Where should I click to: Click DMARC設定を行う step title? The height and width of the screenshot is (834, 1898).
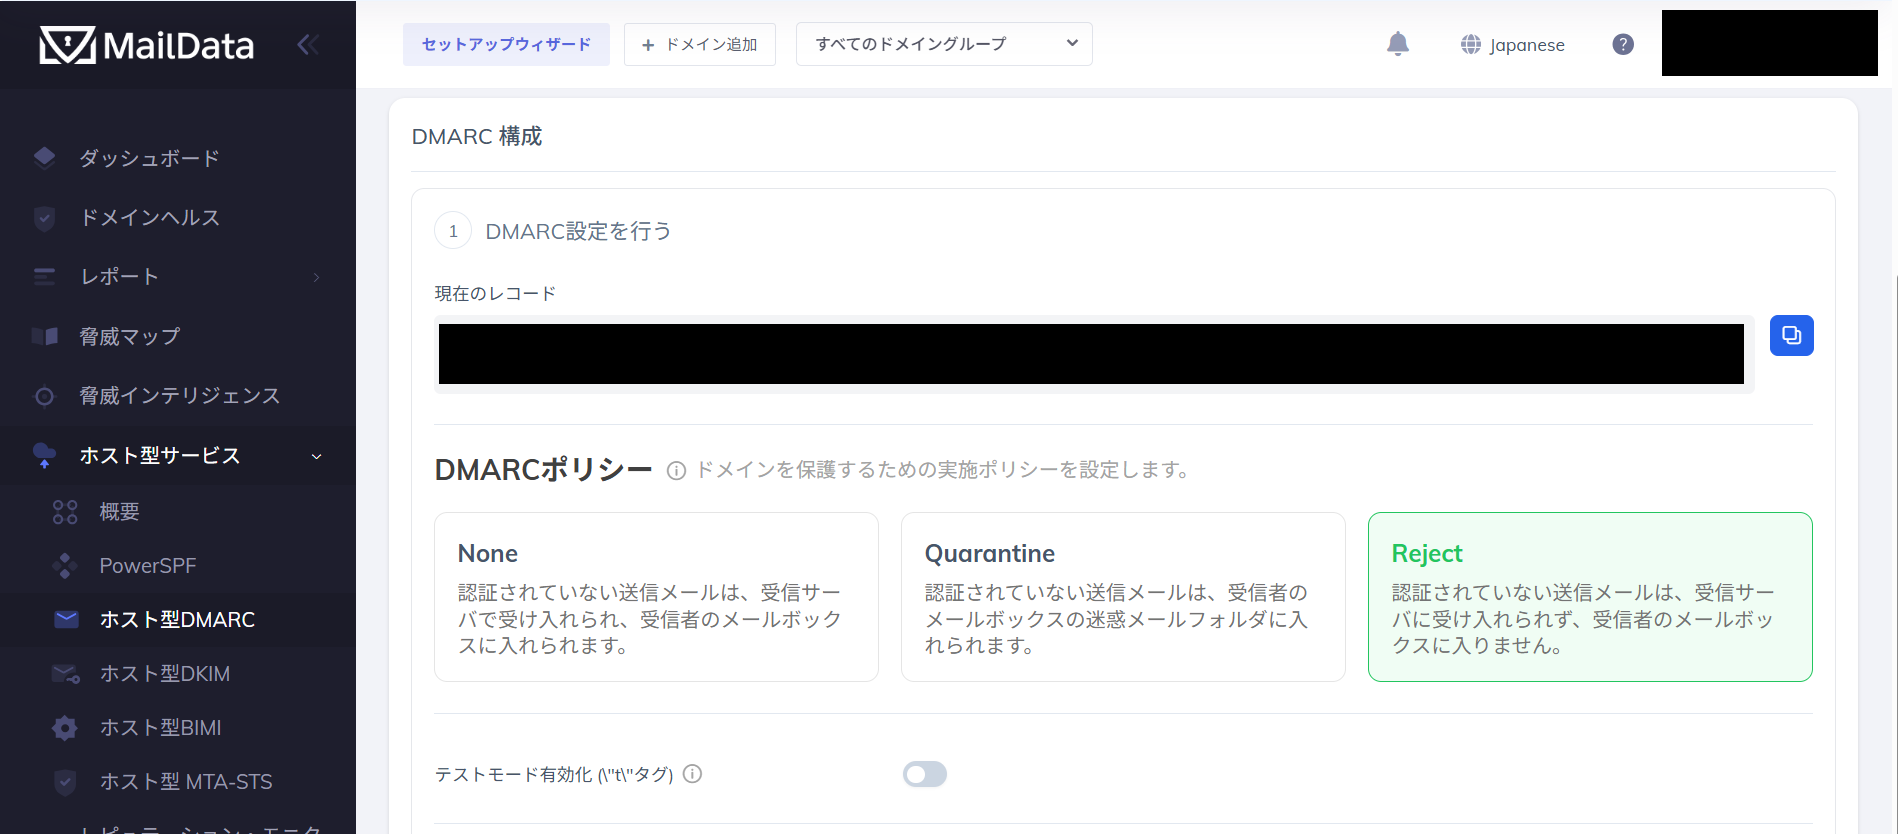click(x=578, y=231)
